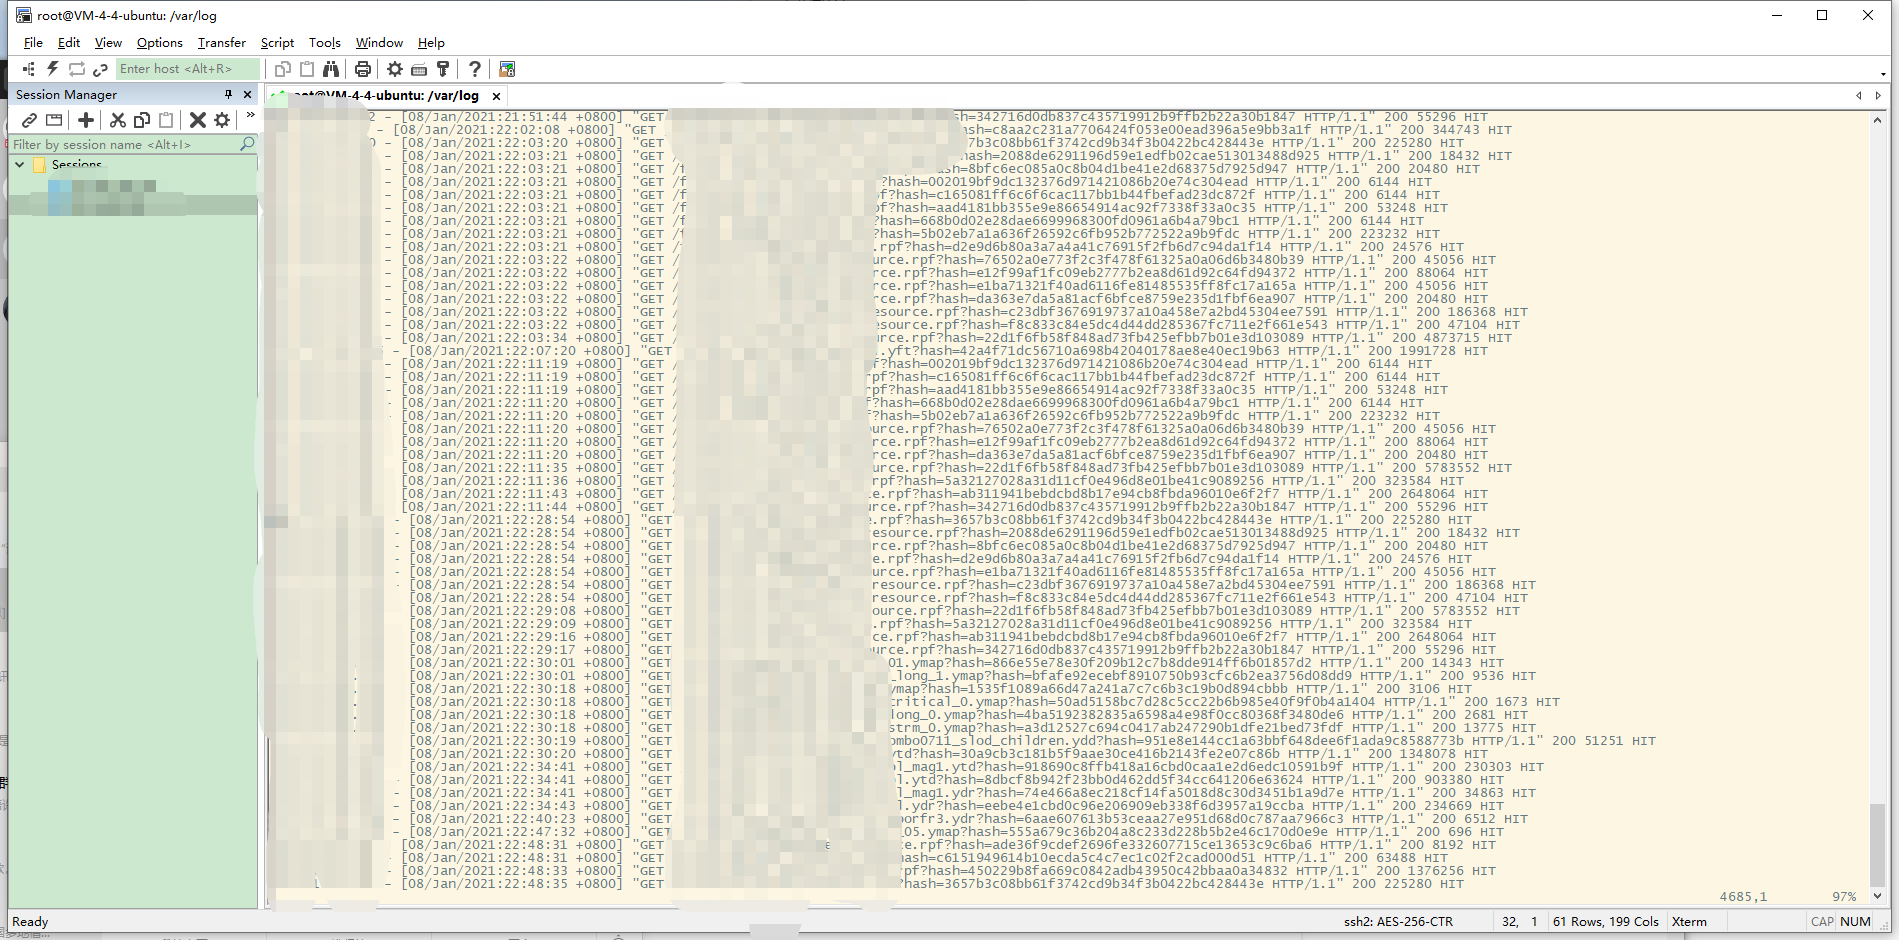The width and height of the screenshot is (1899, 940).
Task: Collapse the Sessions folder tree
Action: tap(19, 164)
